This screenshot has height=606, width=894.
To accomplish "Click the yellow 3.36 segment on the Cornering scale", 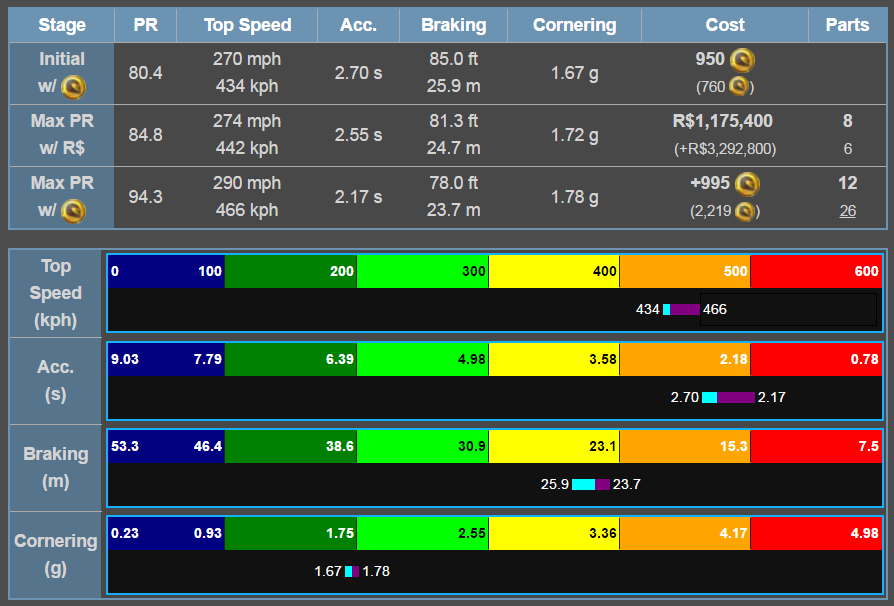I will pos(554,533).
